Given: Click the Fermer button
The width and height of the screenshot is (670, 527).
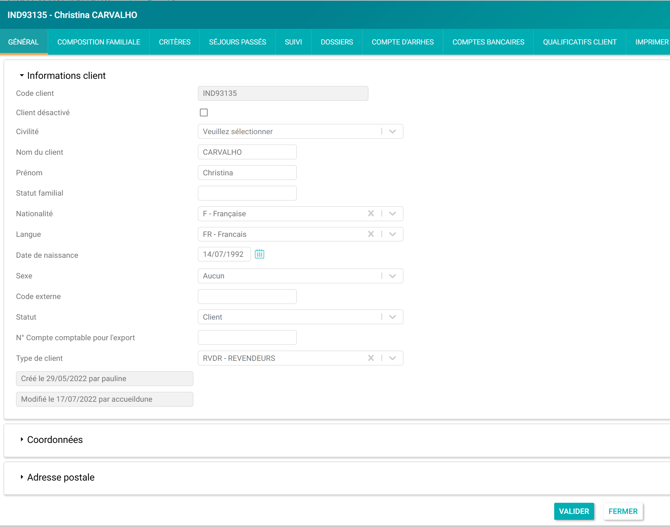Looking at the screenshot, I should tap(623, 511).
